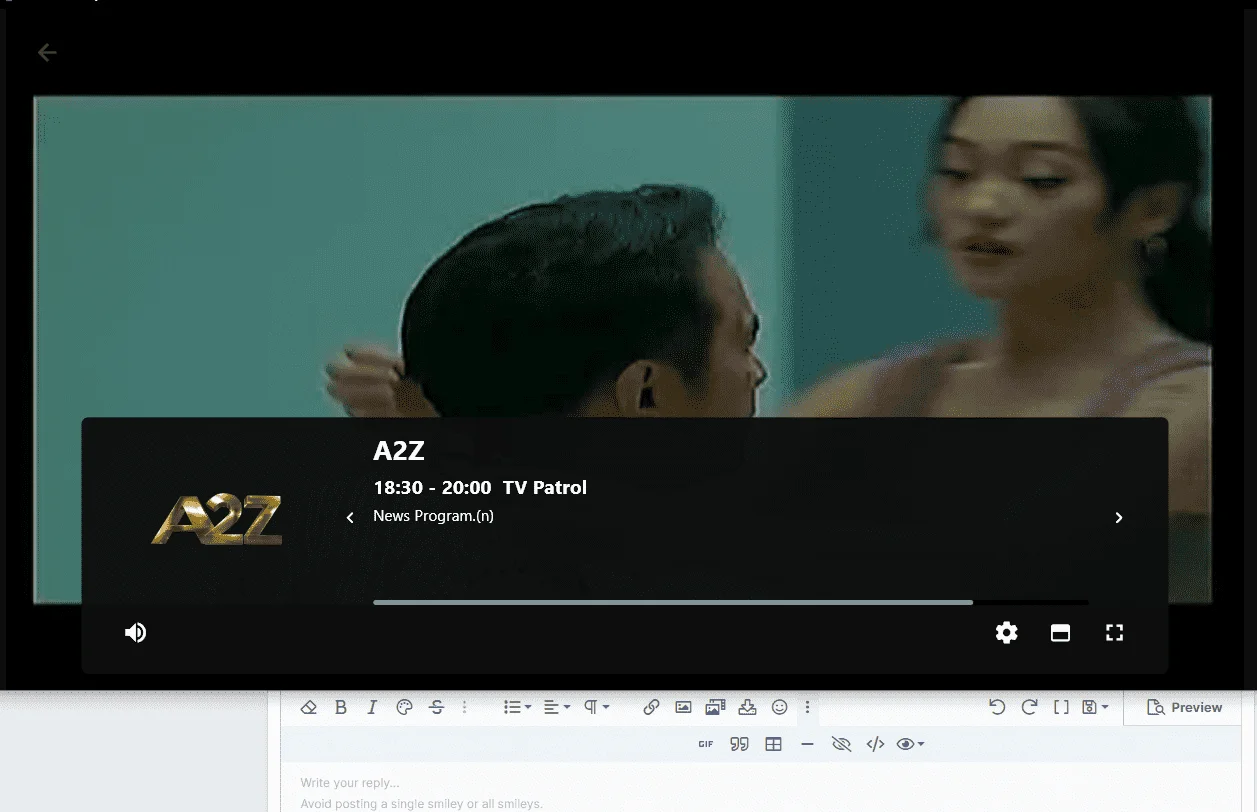Open more text options after strikethrough
Screen dimensions: 1257x812
point(465,707)
